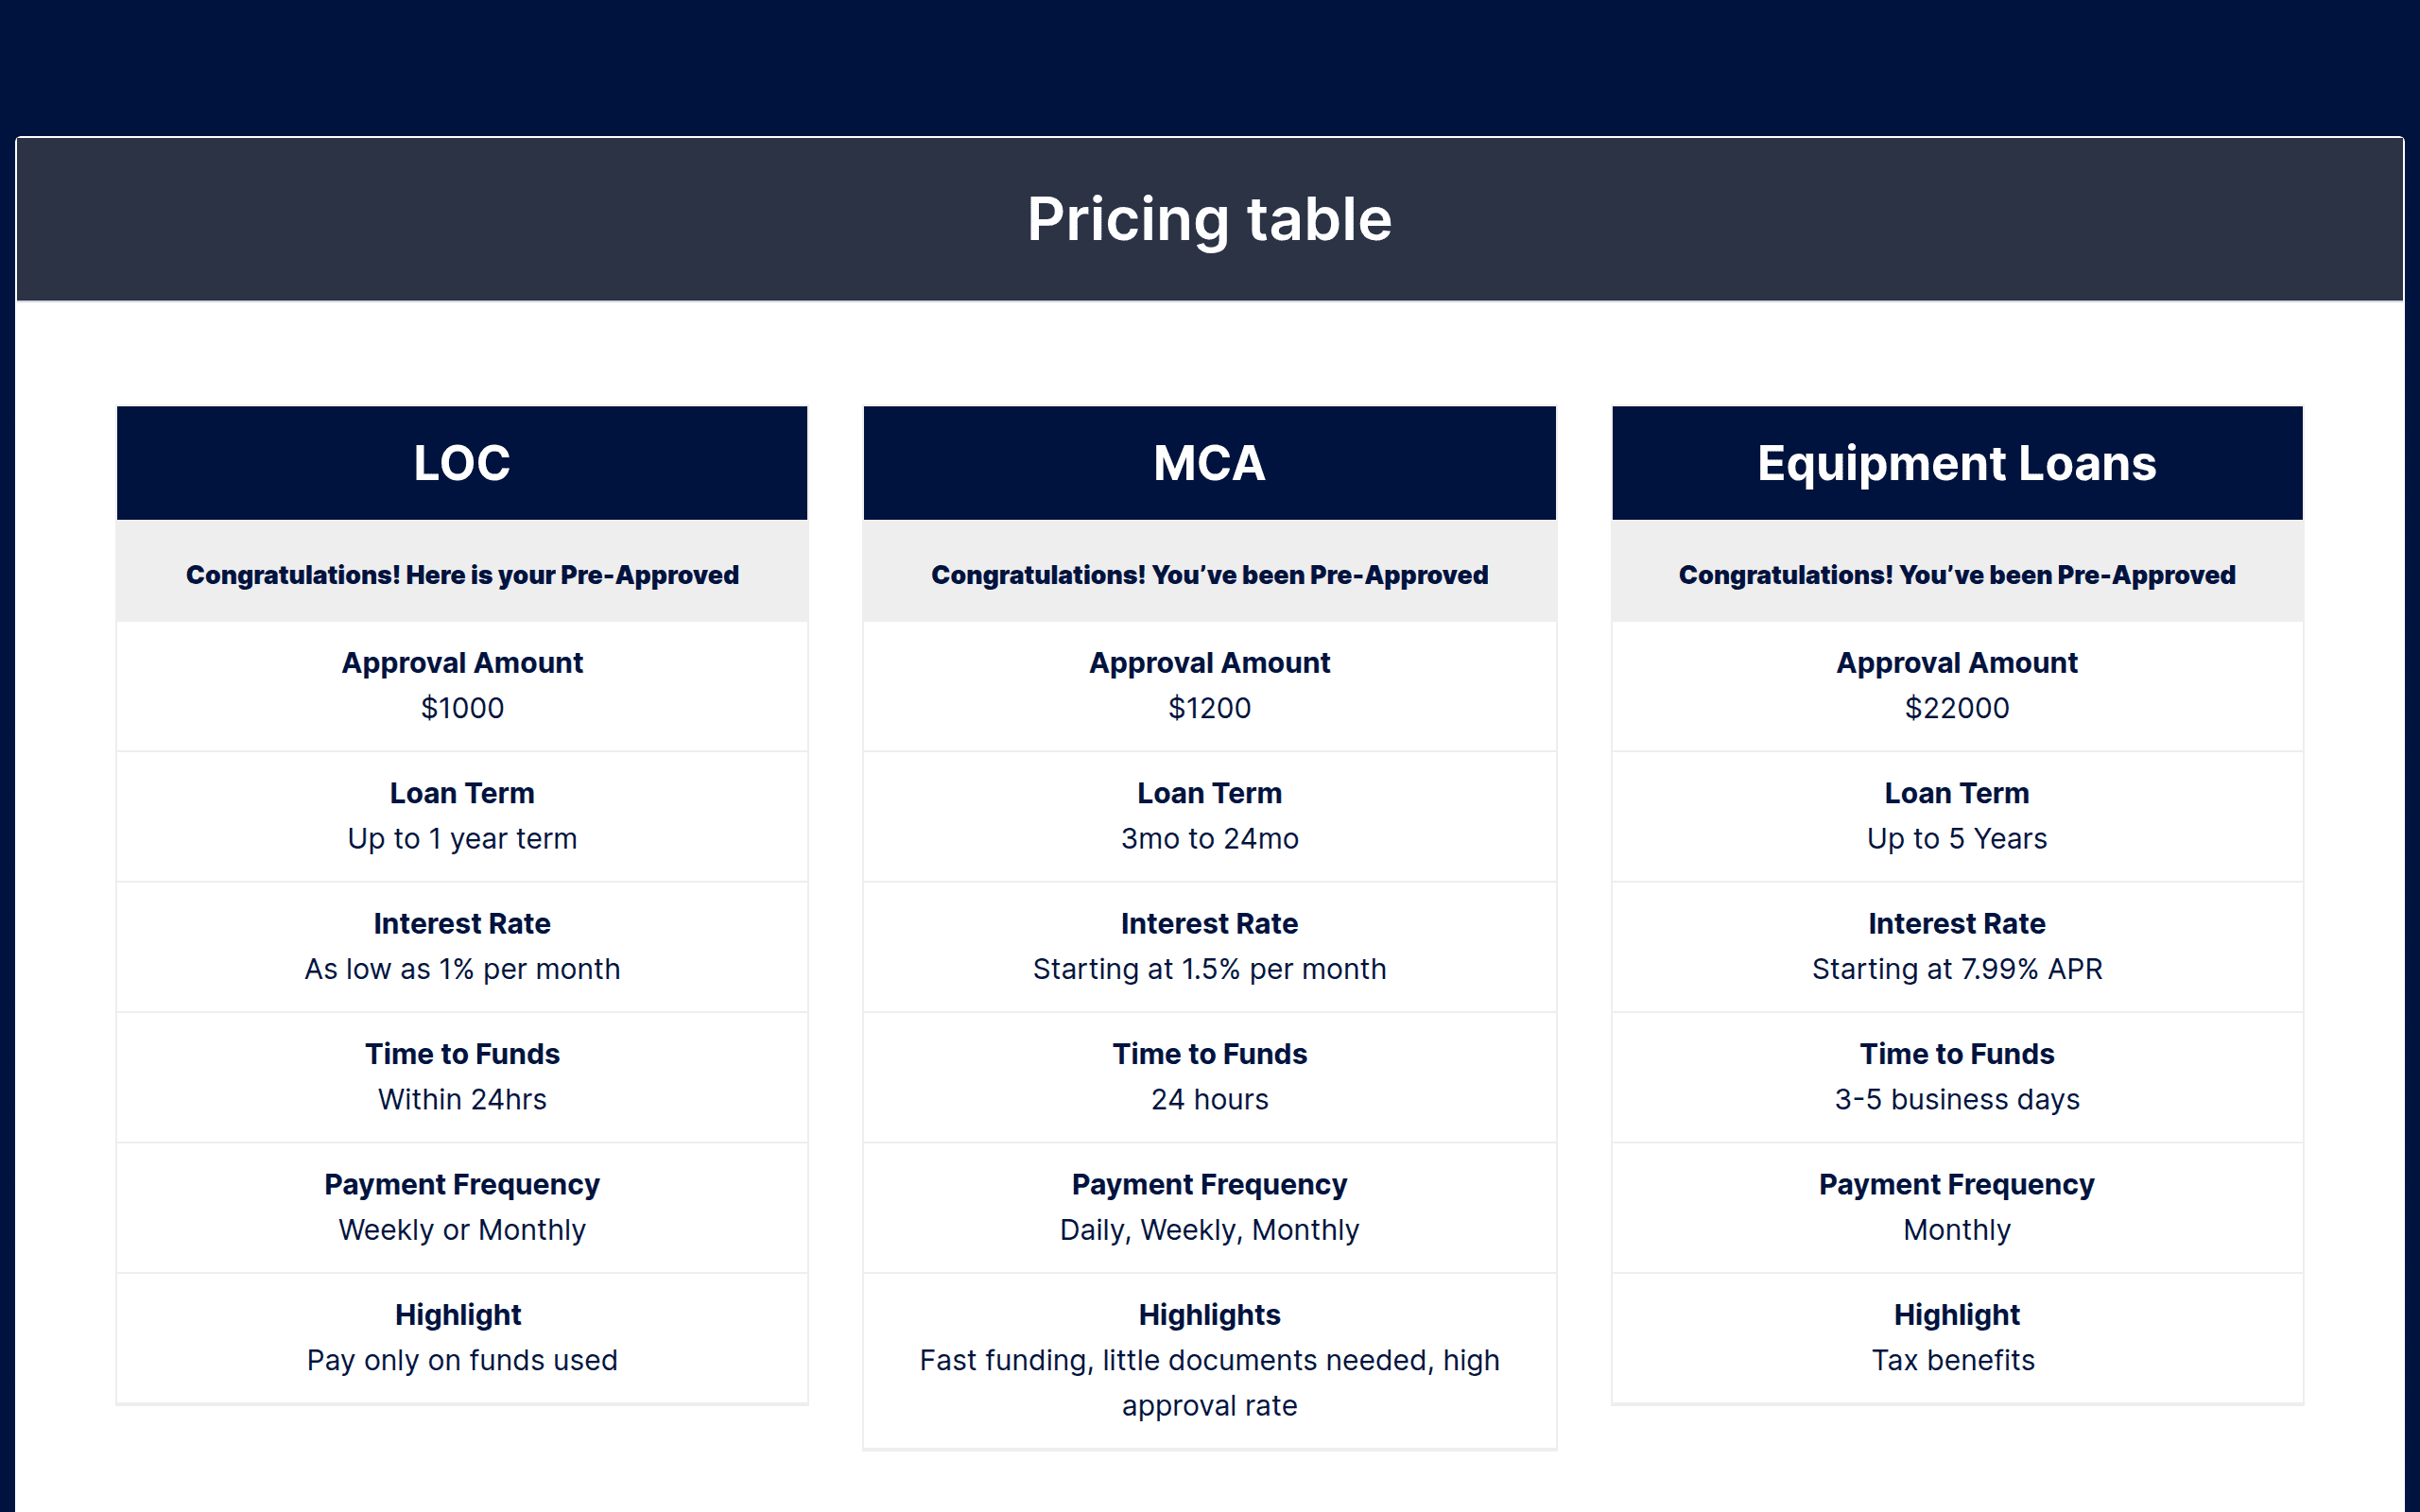Click 'Daily, Weekly, Monthly' payment frequency
2420x1512 pixels.
tap(1209, 1230)
